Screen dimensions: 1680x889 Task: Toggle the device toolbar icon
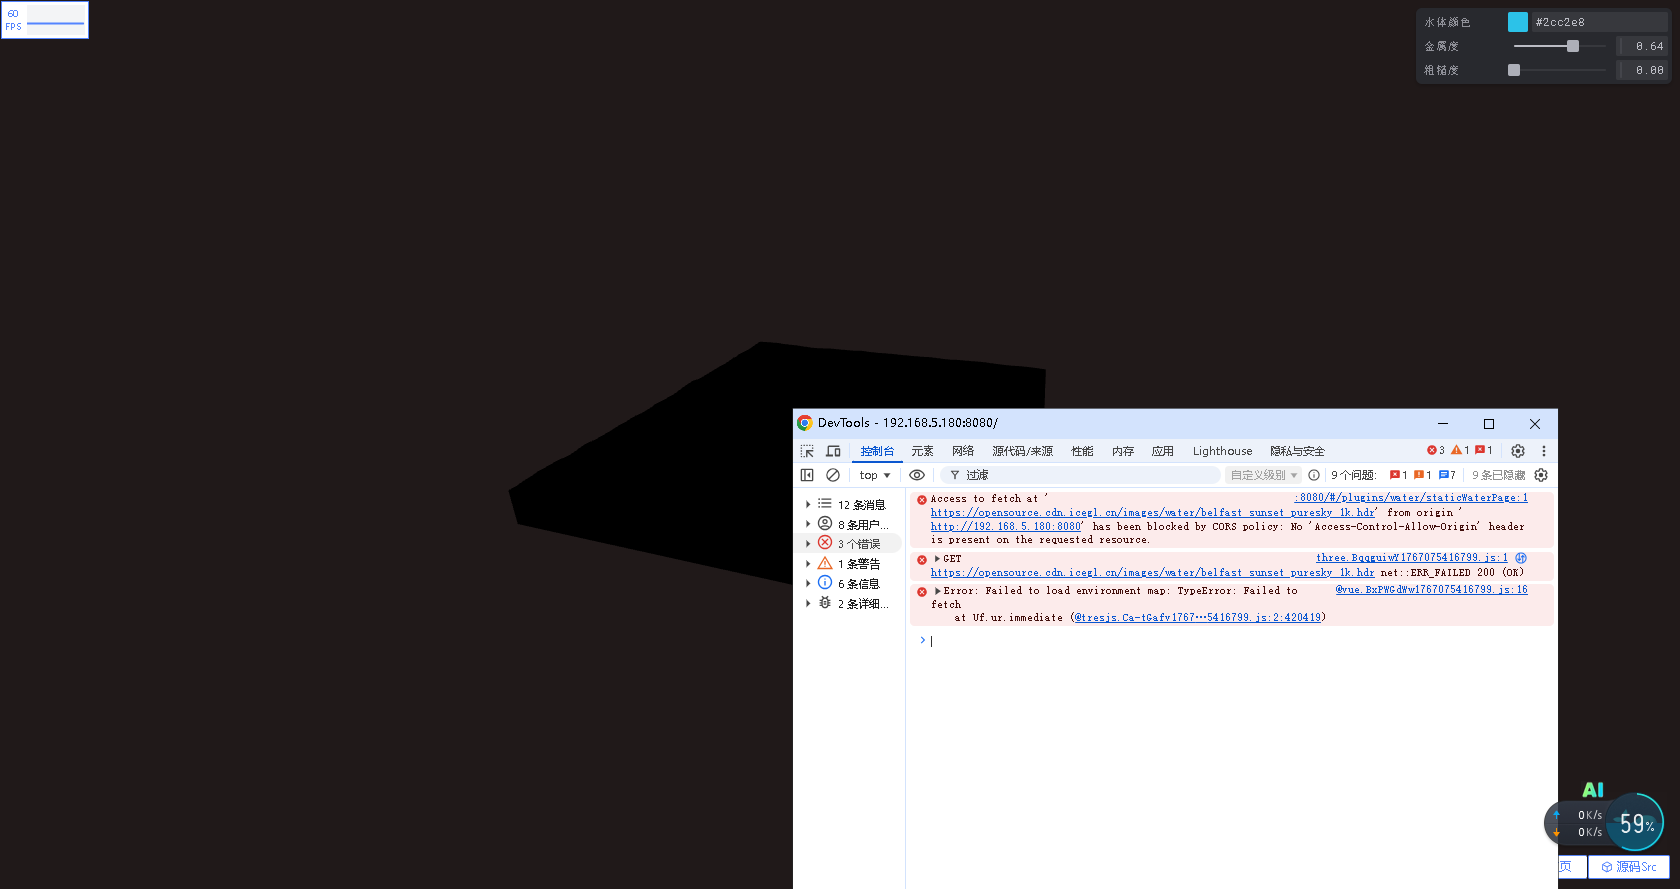pyautogui.click(x=833, y=451)
